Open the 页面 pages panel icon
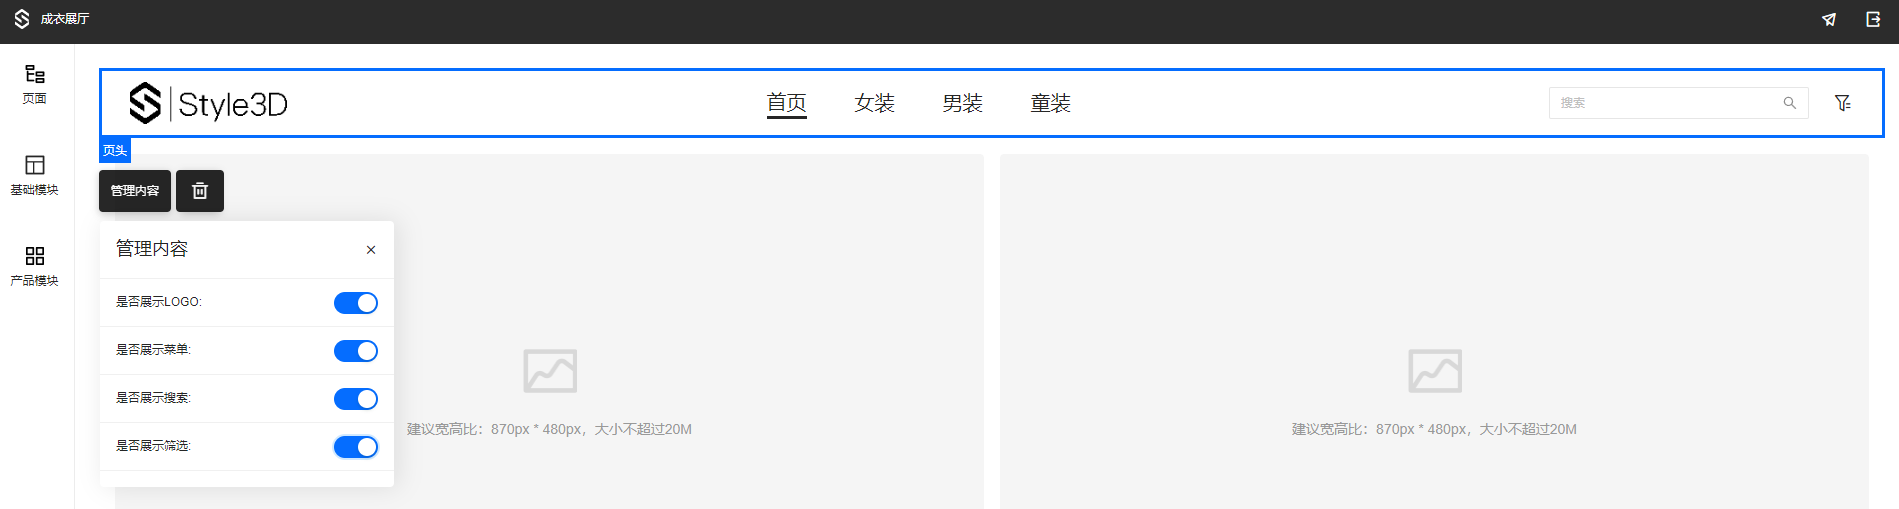This screenshot has width=1899, height=509. [x=34, y=83]
